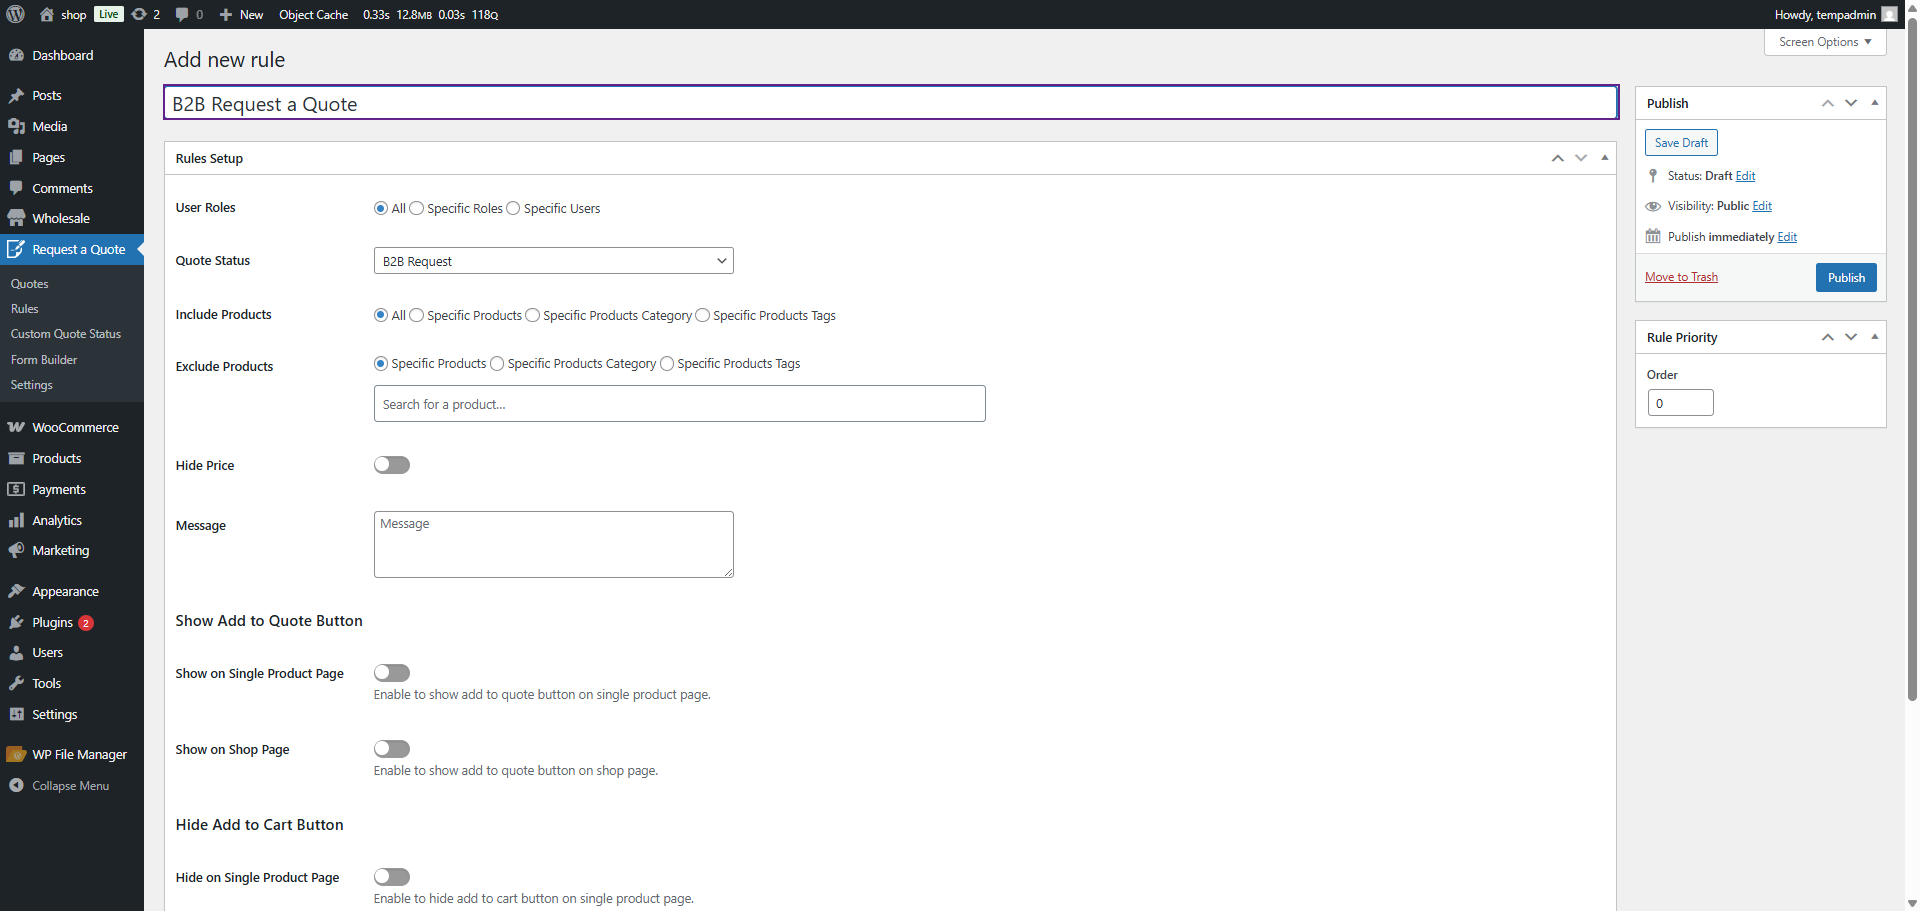Open the WordPress logo menu
1920x911 pixels.
click(x=15, y=14)
